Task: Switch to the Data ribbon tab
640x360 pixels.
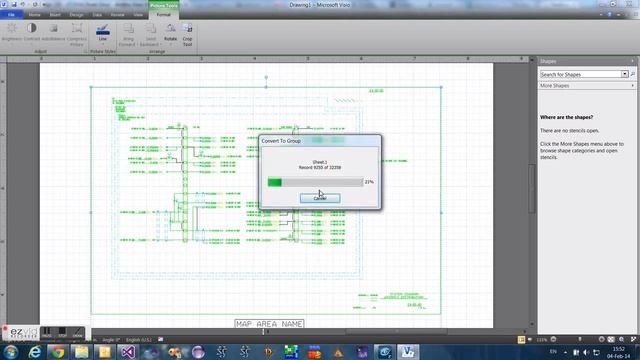Action: (x=97, y=15)
